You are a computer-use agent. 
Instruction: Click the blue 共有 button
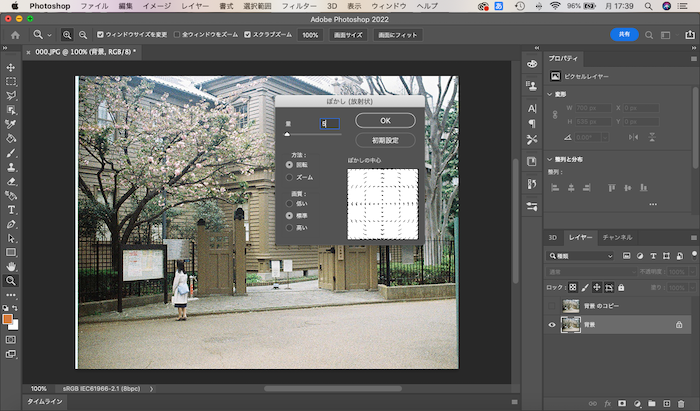point(624,34)
